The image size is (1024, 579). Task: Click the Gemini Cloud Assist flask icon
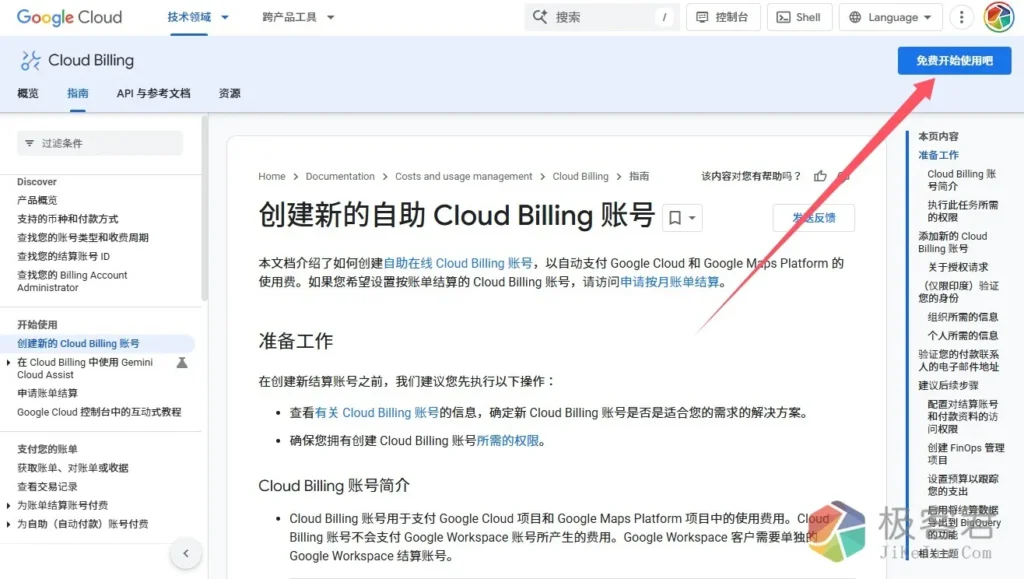[182, 363]
